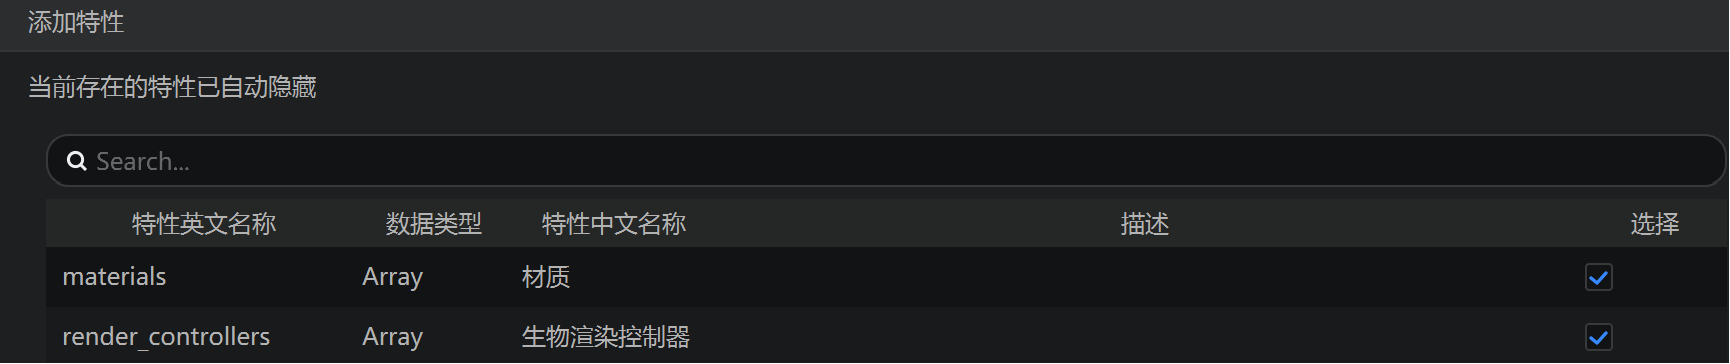Click the magnifier icon in search bar

[x=77, y=161]
